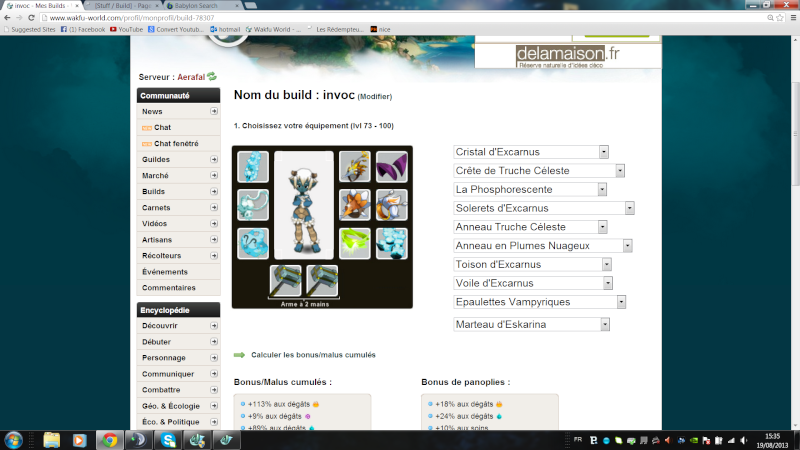800x450 pixels.
Task: Open the Chrome menu icon
Action: tap(793, 18)
